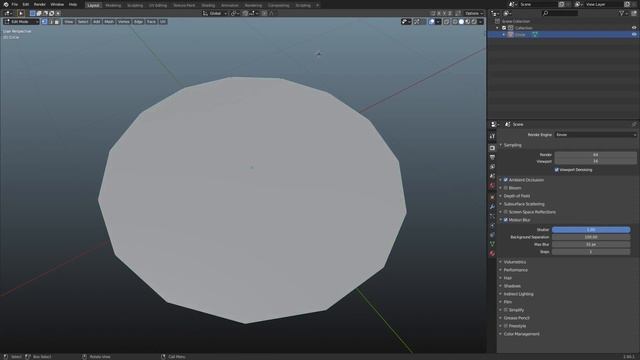Click the Blender logo menu icon
The height and width of the screenshot is (360, 640).
coord(6,4)
